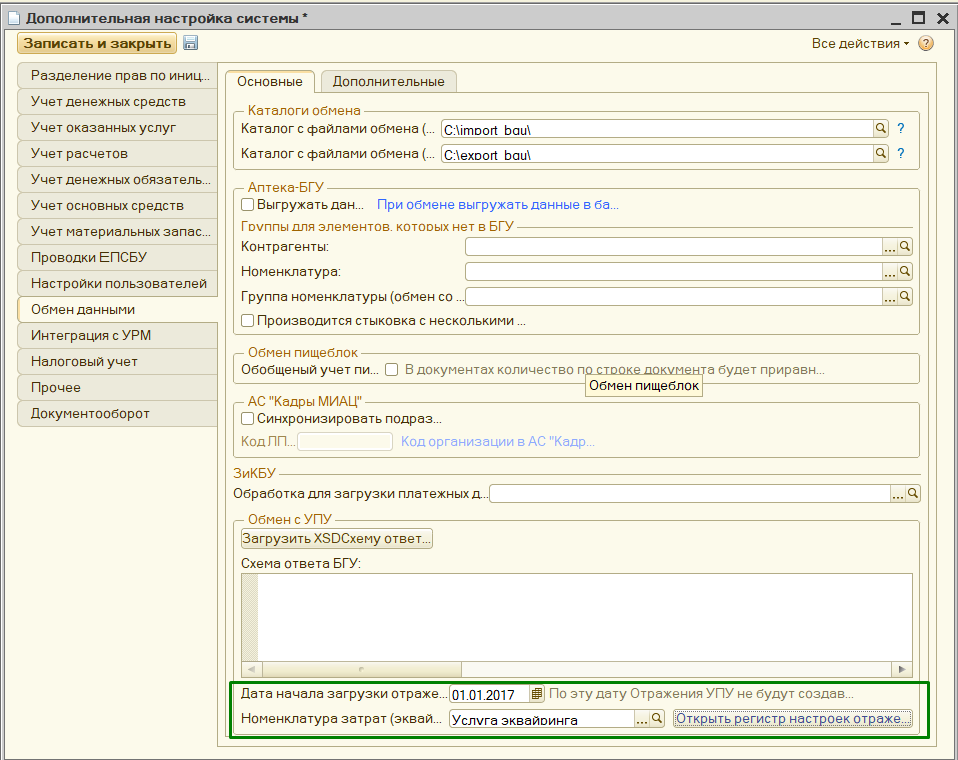Switch to the Дополнительные tab

coord(388,81)
